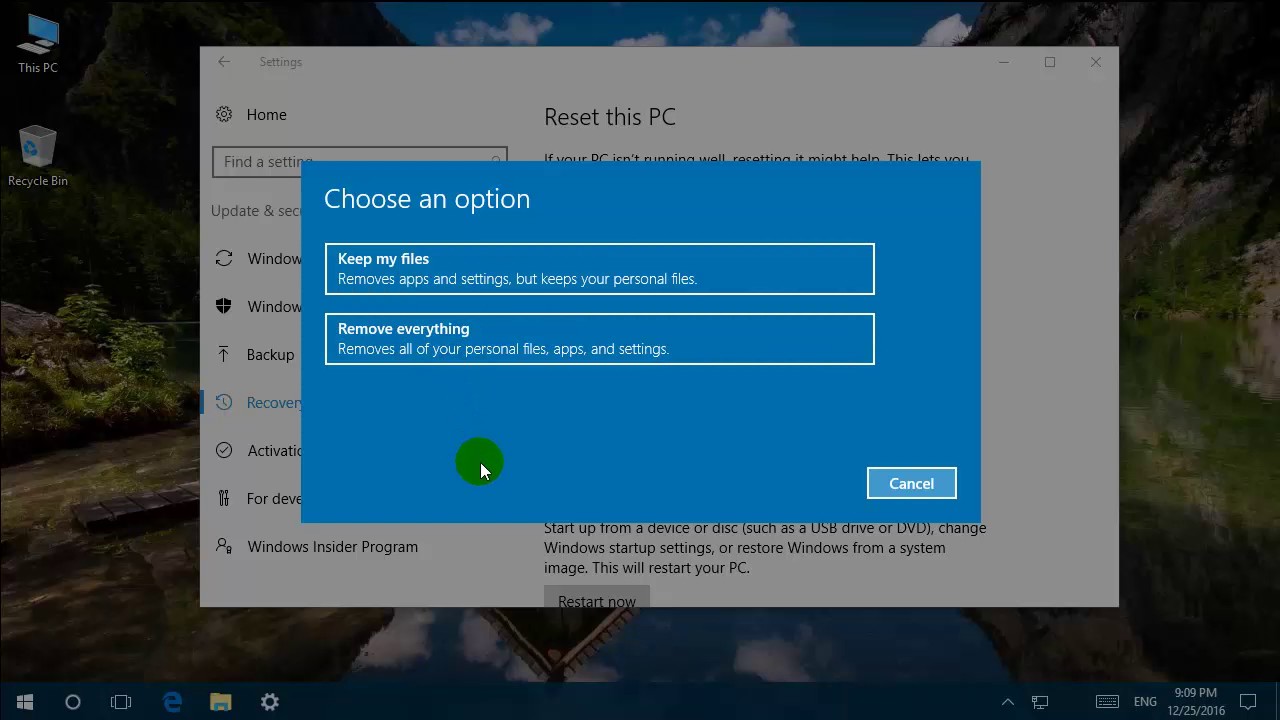This screenshot has height=720, width=1280.
Task: Close the Settings window
Action: 1096,62
